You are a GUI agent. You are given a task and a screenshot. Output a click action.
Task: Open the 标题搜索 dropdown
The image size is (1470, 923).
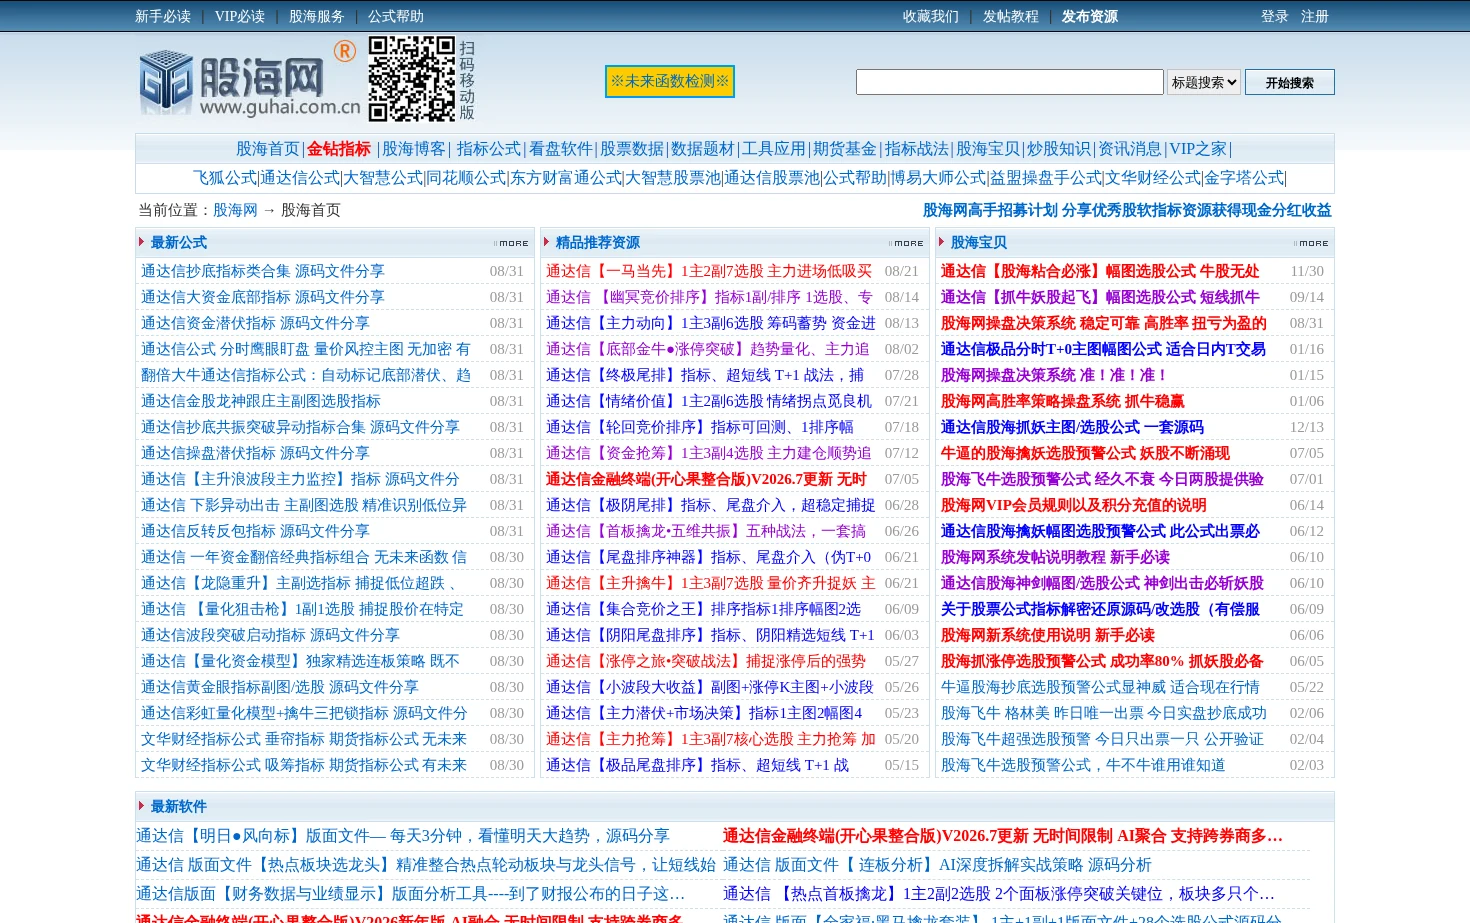coord(1204,82)
